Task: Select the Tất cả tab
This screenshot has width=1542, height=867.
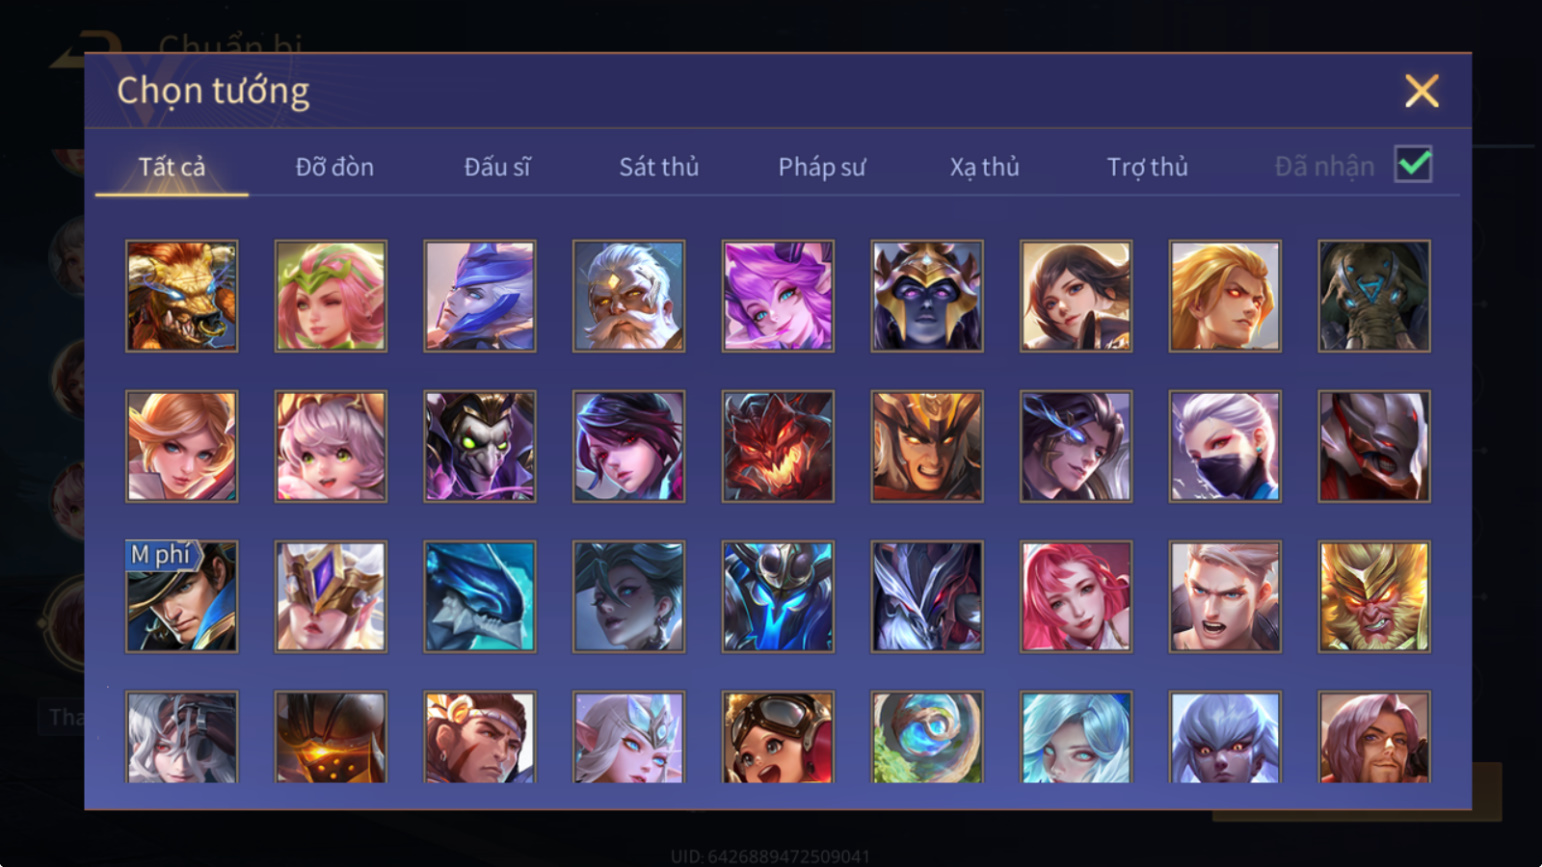Action: tap(172, 167)
